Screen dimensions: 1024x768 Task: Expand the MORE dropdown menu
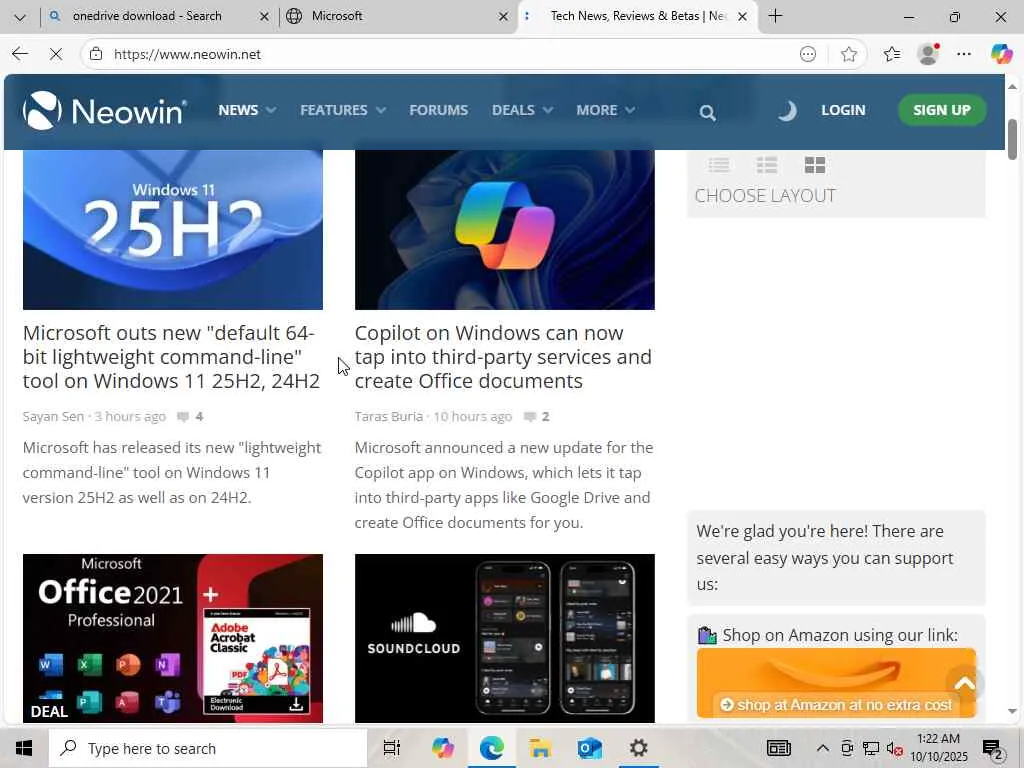pos(605,110)
